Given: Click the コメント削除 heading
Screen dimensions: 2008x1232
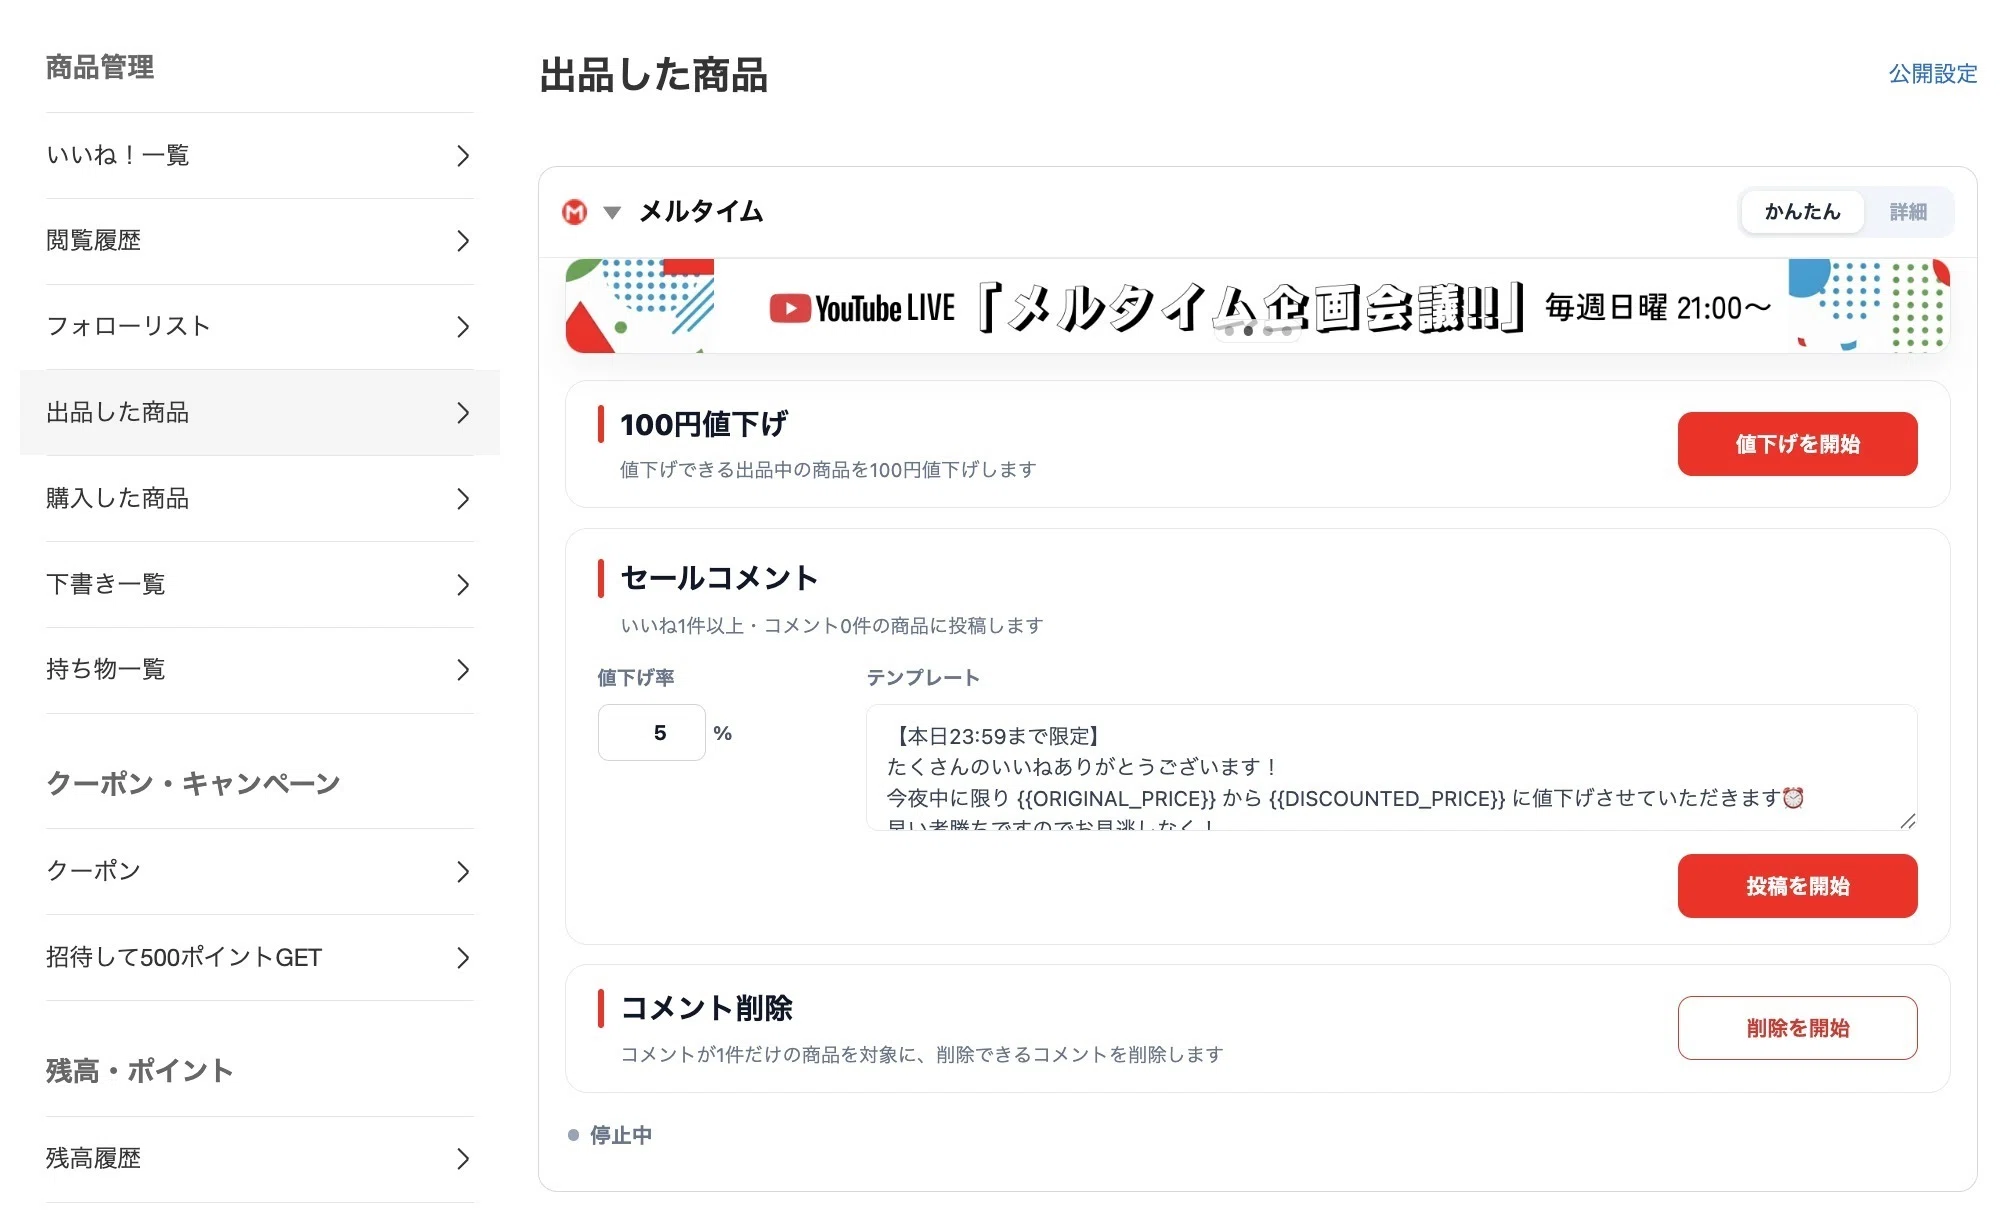Looking at the screenshot, I should (707, 1008).
